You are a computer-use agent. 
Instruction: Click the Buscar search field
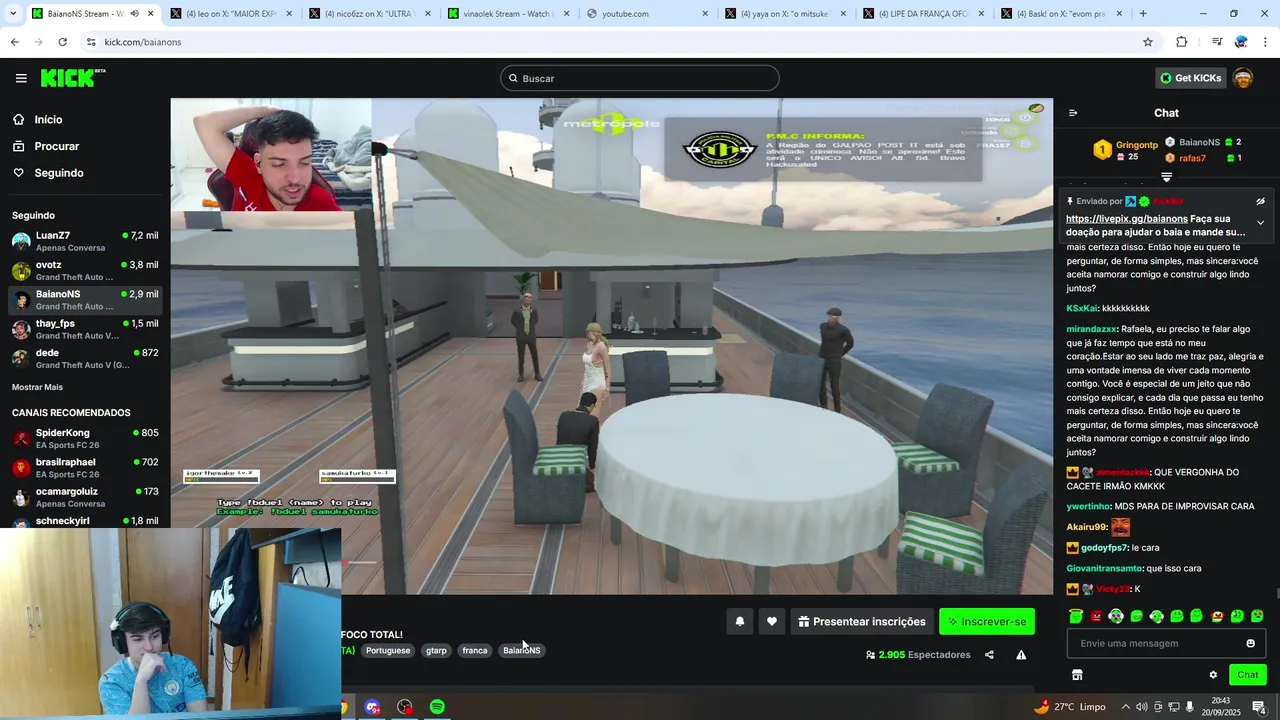pyautogui.click(x=640, y=78)
